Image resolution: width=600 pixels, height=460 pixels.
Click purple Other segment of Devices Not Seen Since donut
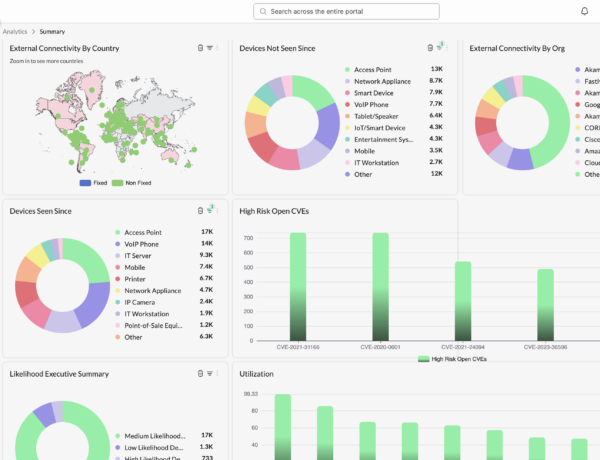coord(328,125)
